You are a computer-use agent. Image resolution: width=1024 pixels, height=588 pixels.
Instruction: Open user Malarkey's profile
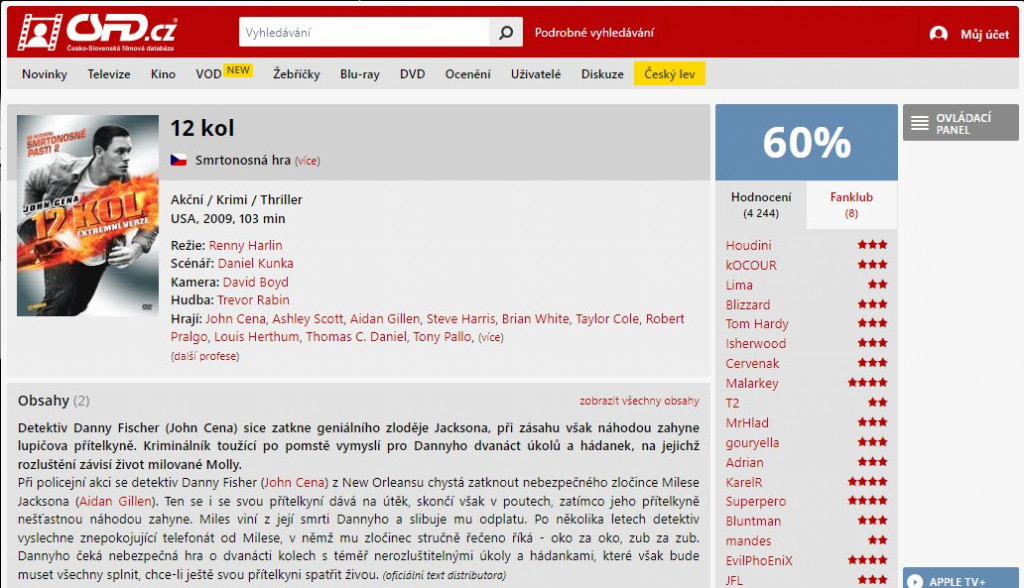pos(752,384)
